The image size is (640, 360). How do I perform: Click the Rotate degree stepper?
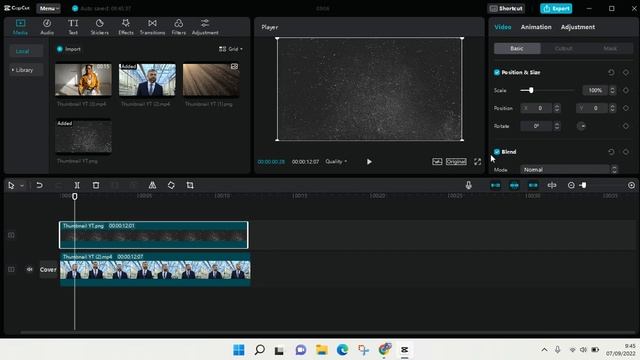557,126
